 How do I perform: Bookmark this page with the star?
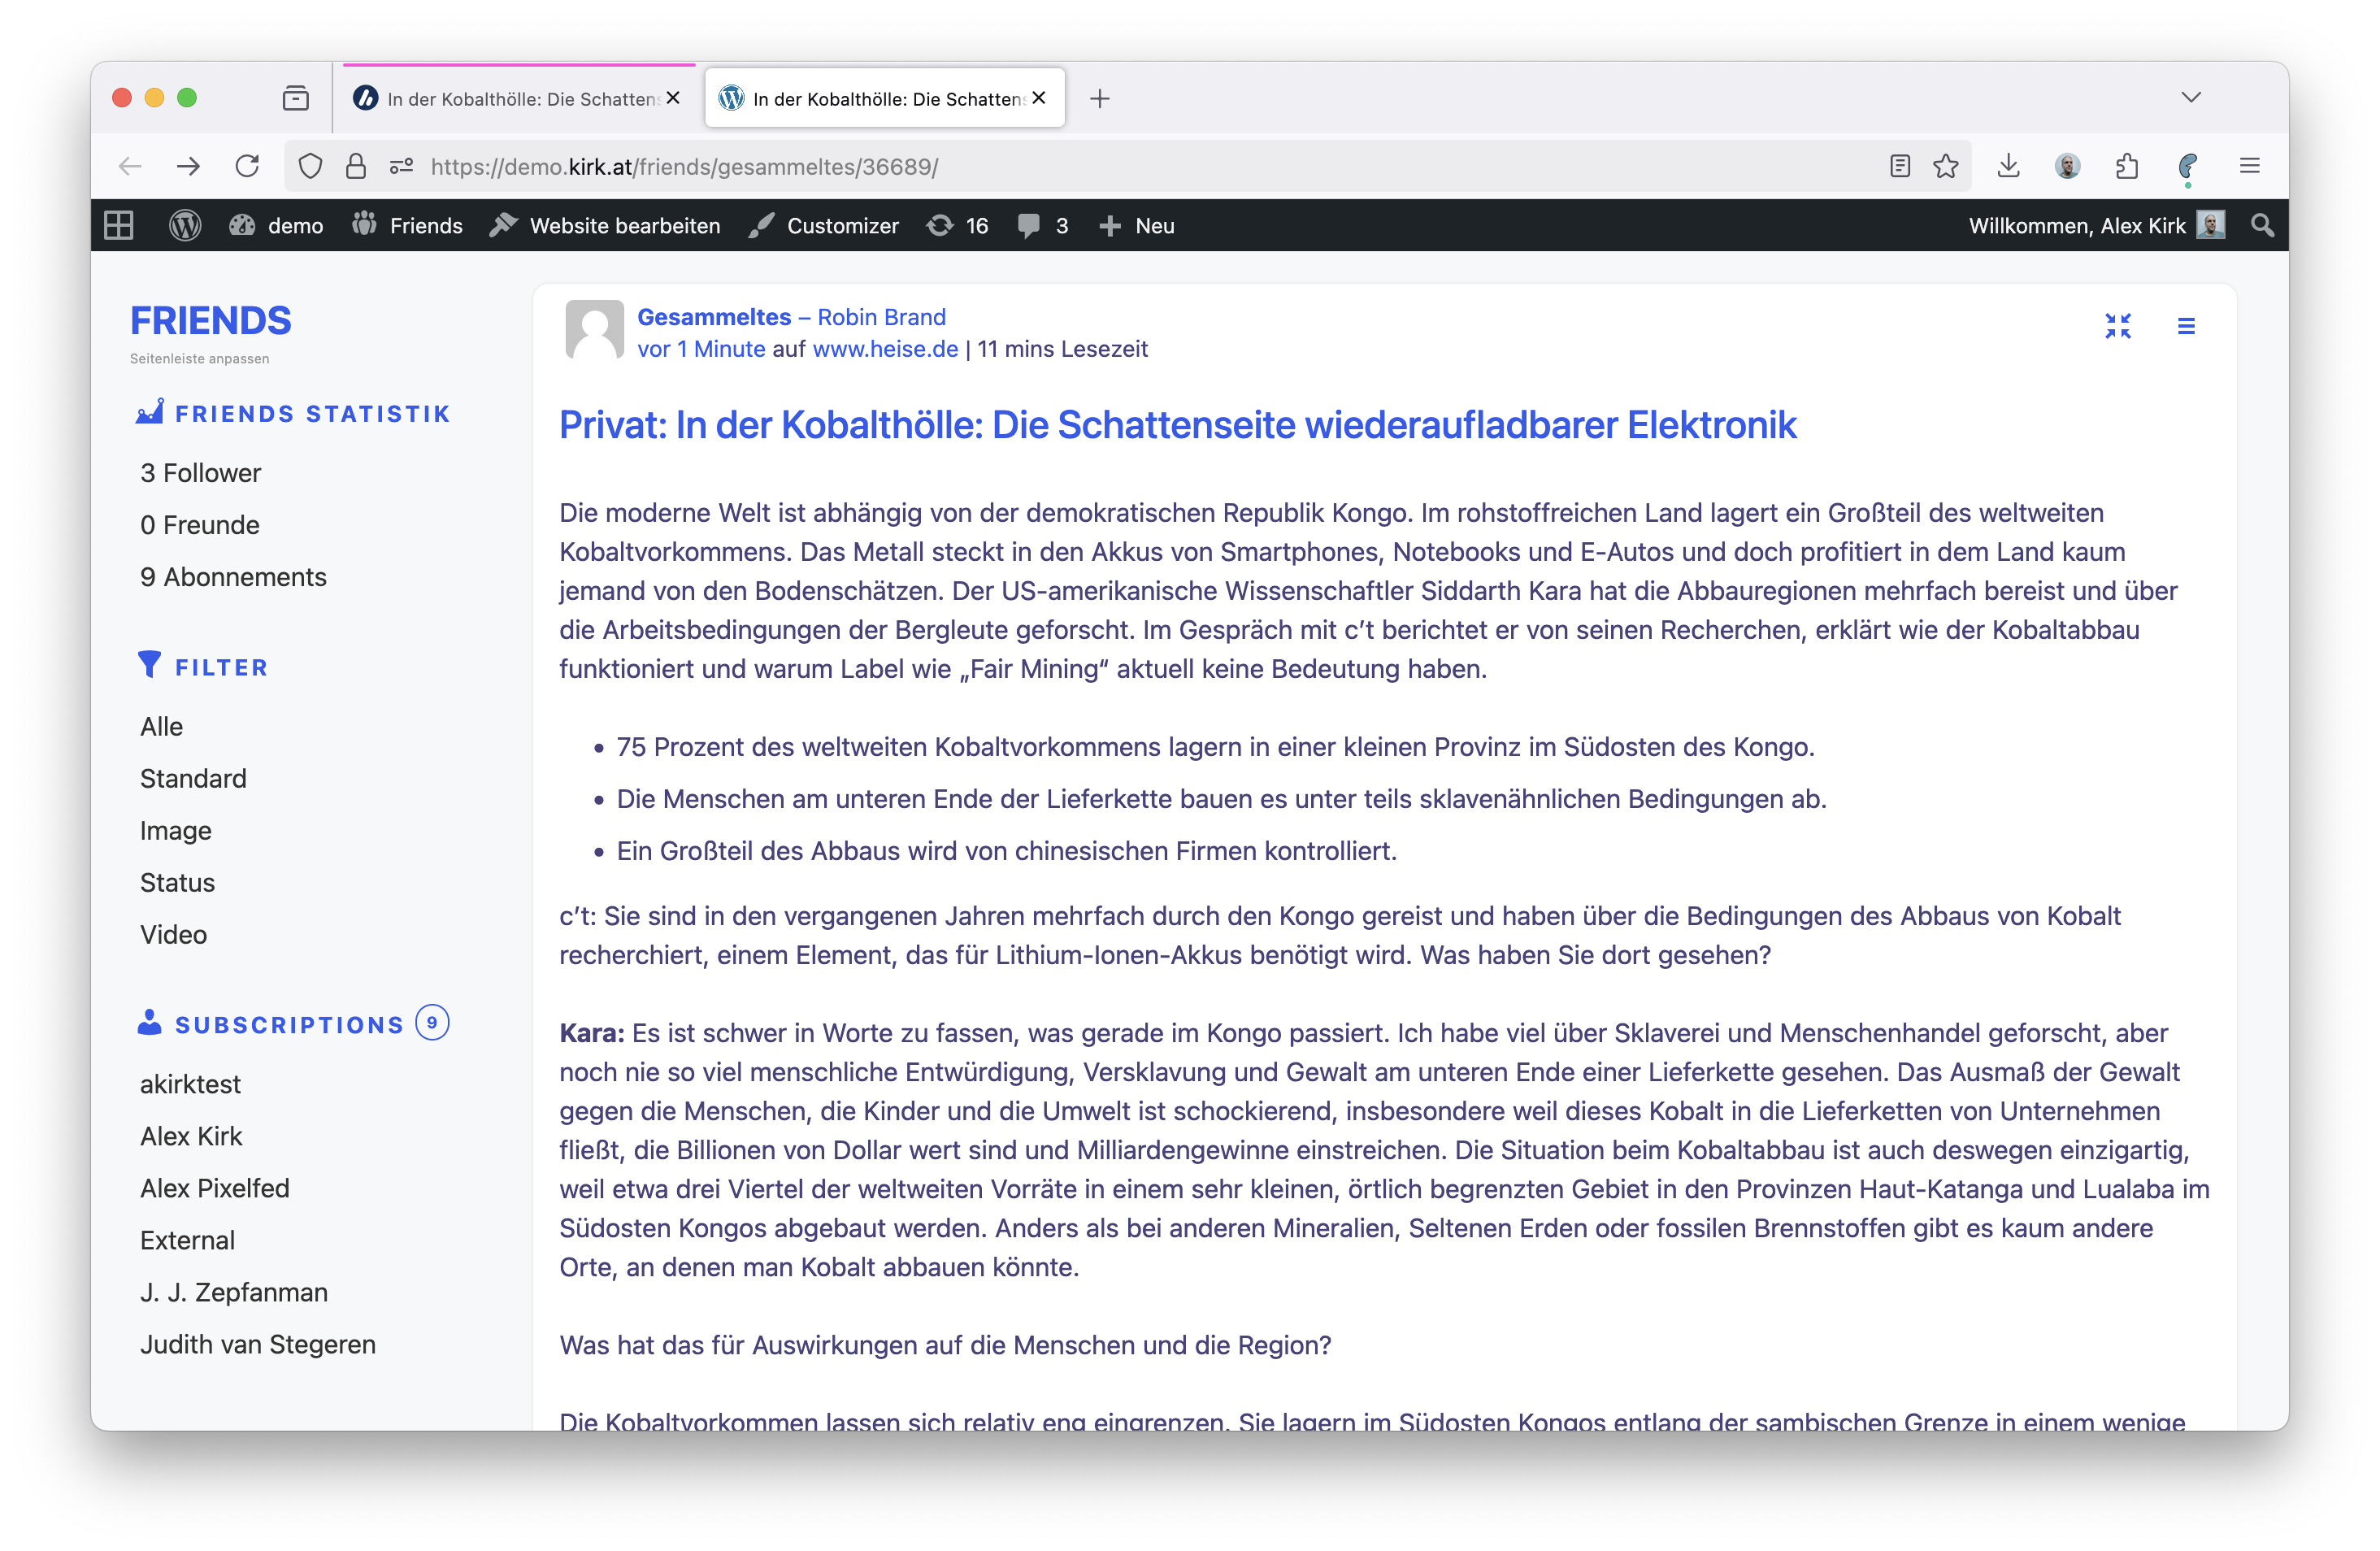pos(1945,166)
